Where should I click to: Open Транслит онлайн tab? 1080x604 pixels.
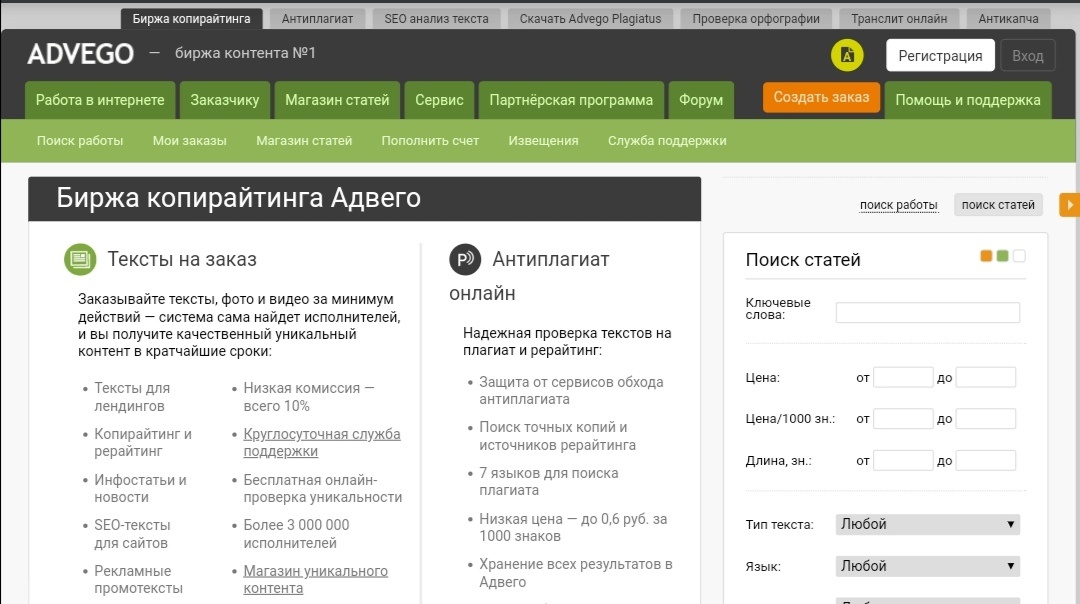coord(899,19)
